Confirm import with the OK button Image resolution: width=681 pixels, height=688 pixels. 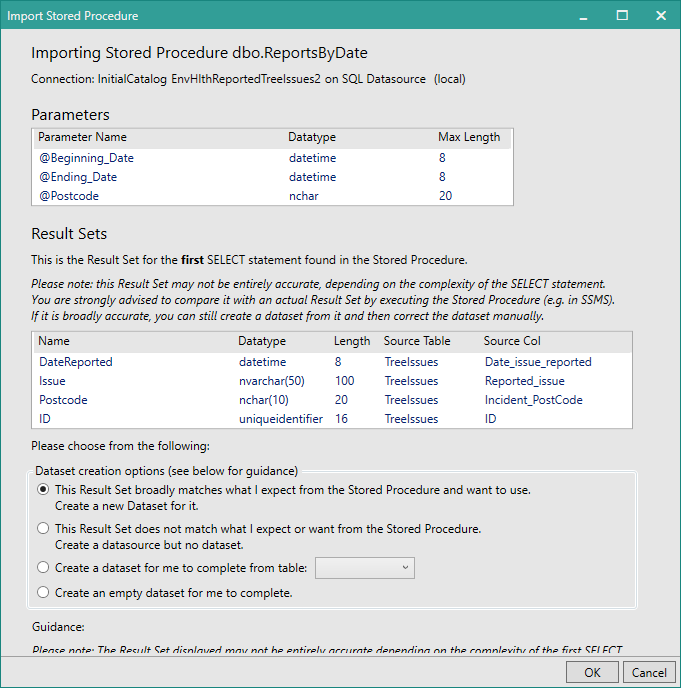592,673
